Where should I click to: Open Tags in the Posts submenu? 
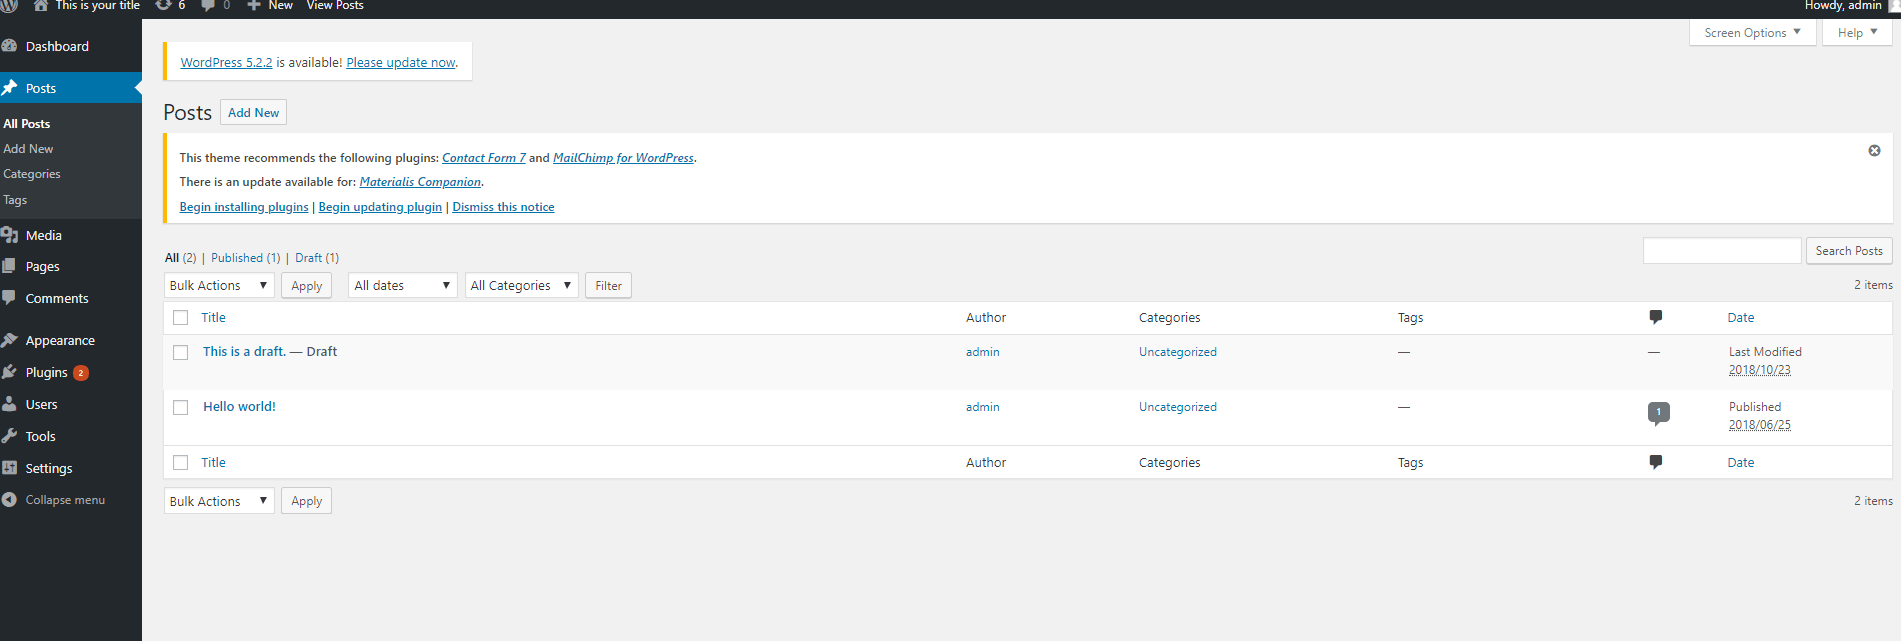click(15, 200)
